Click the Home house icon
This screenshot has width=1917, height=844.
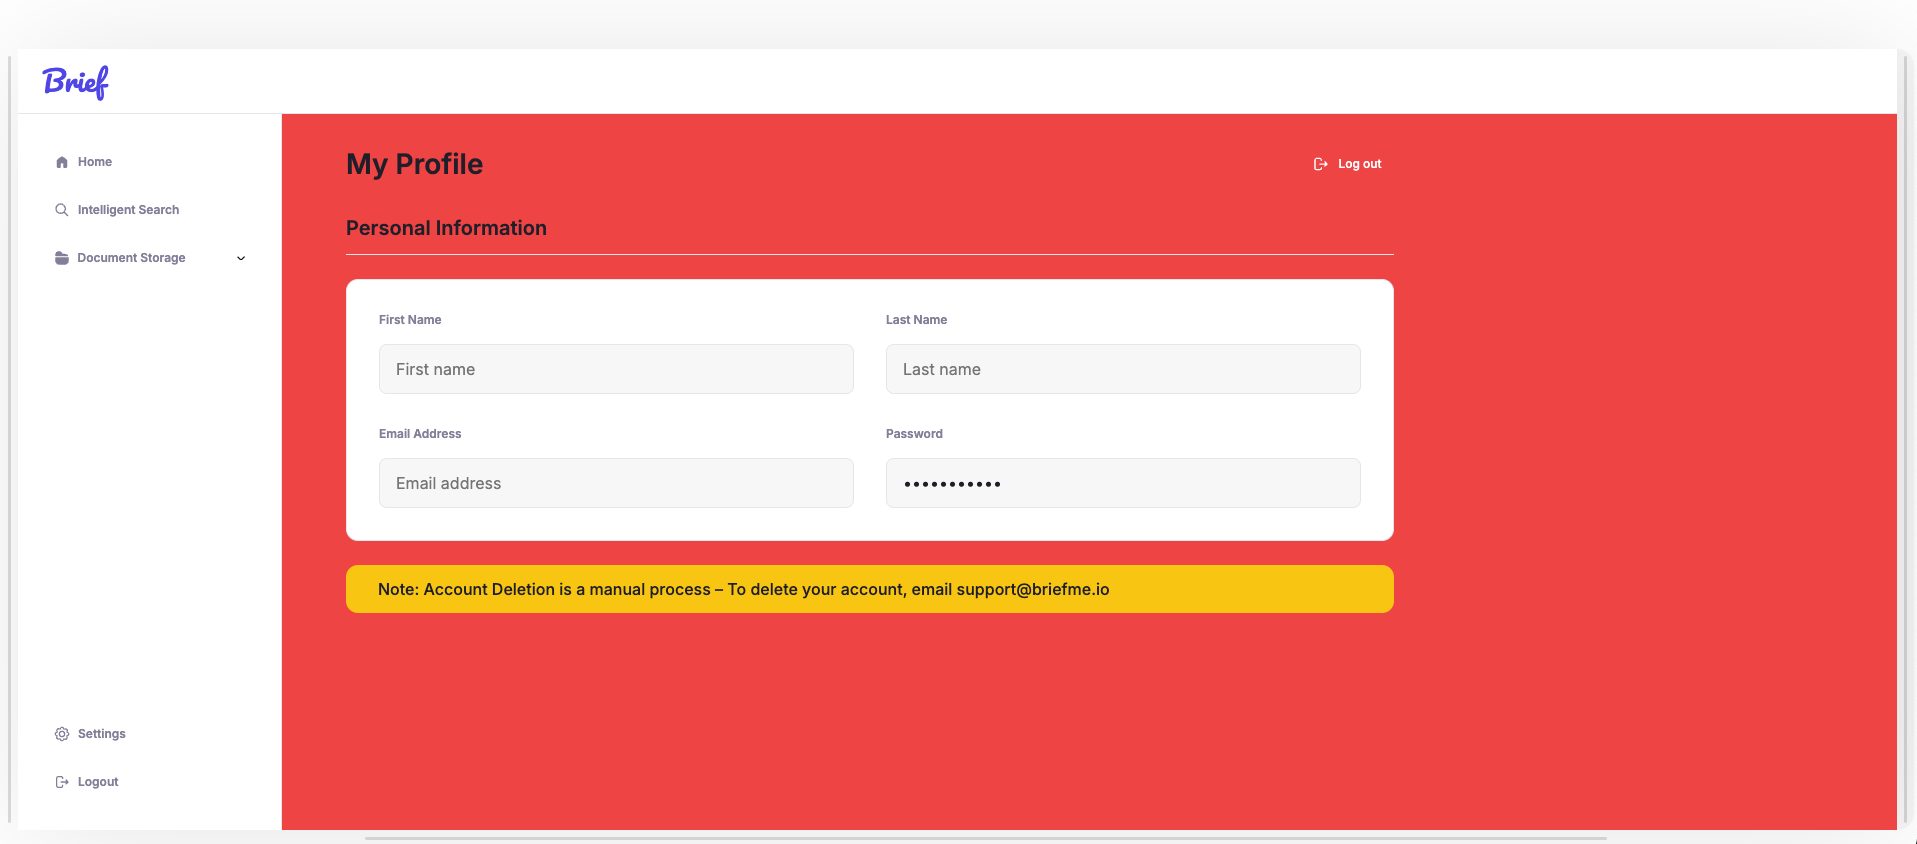click(62, 162)
